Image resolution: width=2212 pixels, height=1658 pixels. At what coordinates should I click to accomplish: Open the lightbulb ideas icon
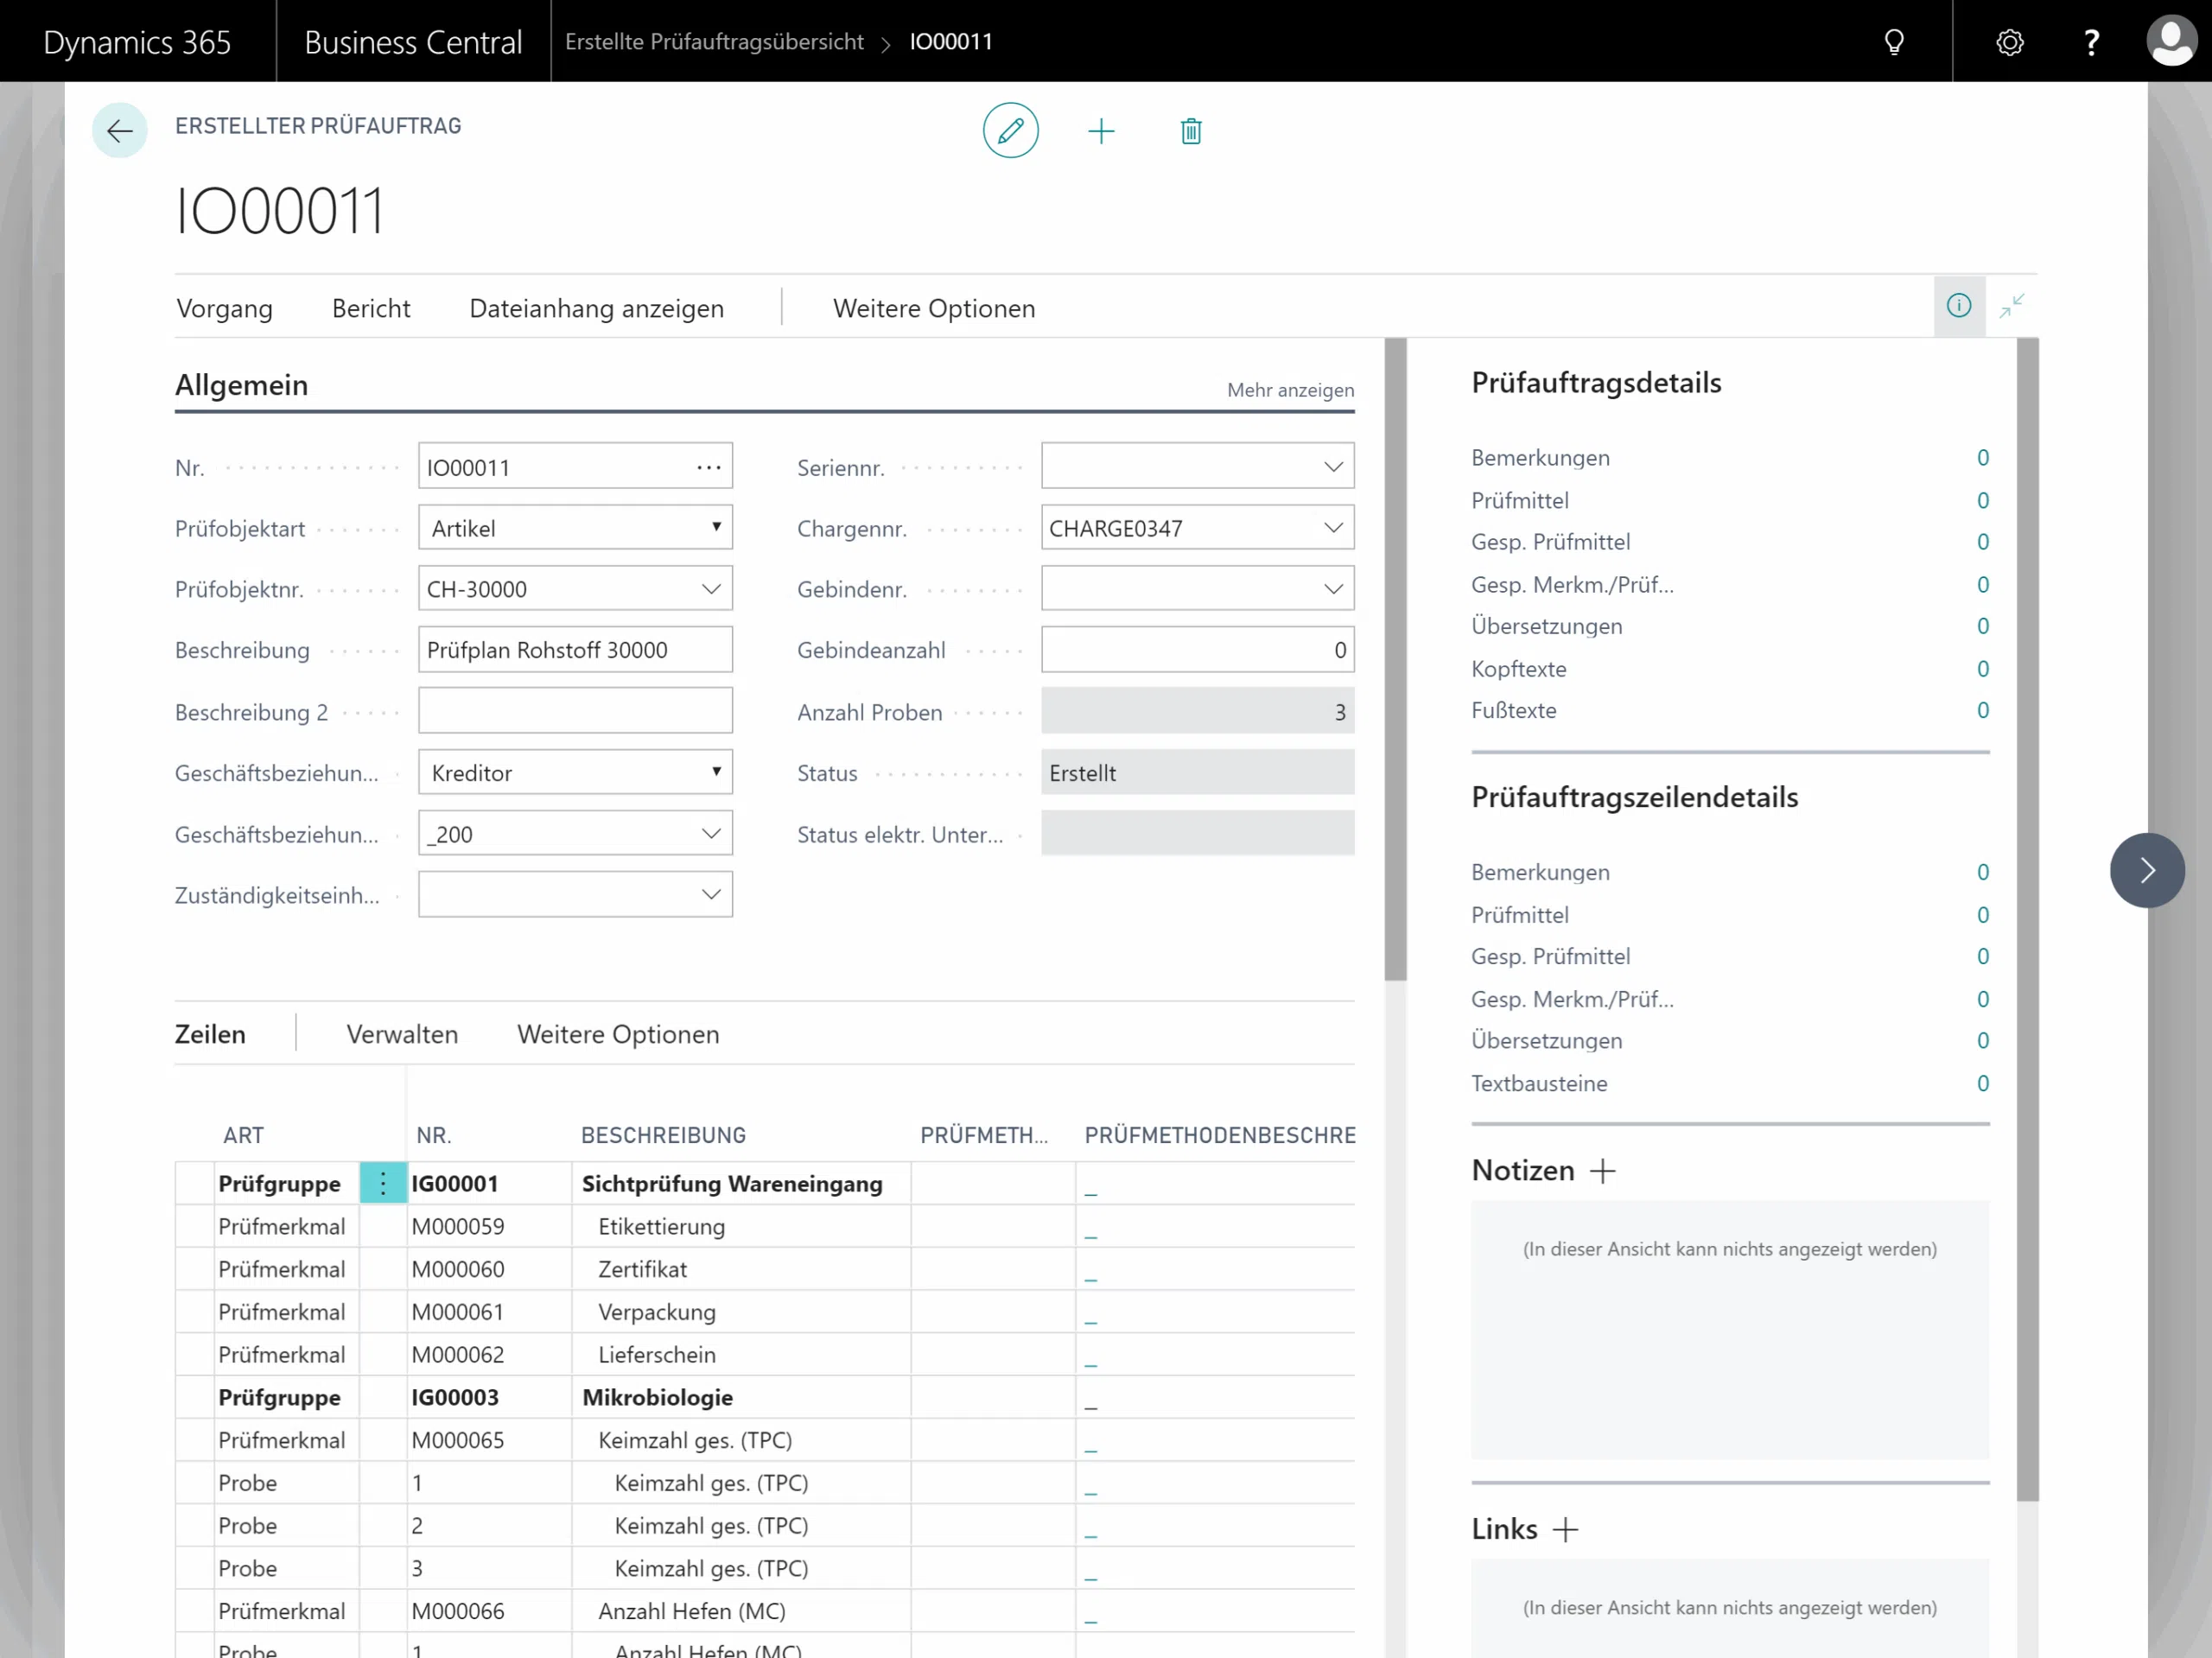click(x=1893, y=41)
